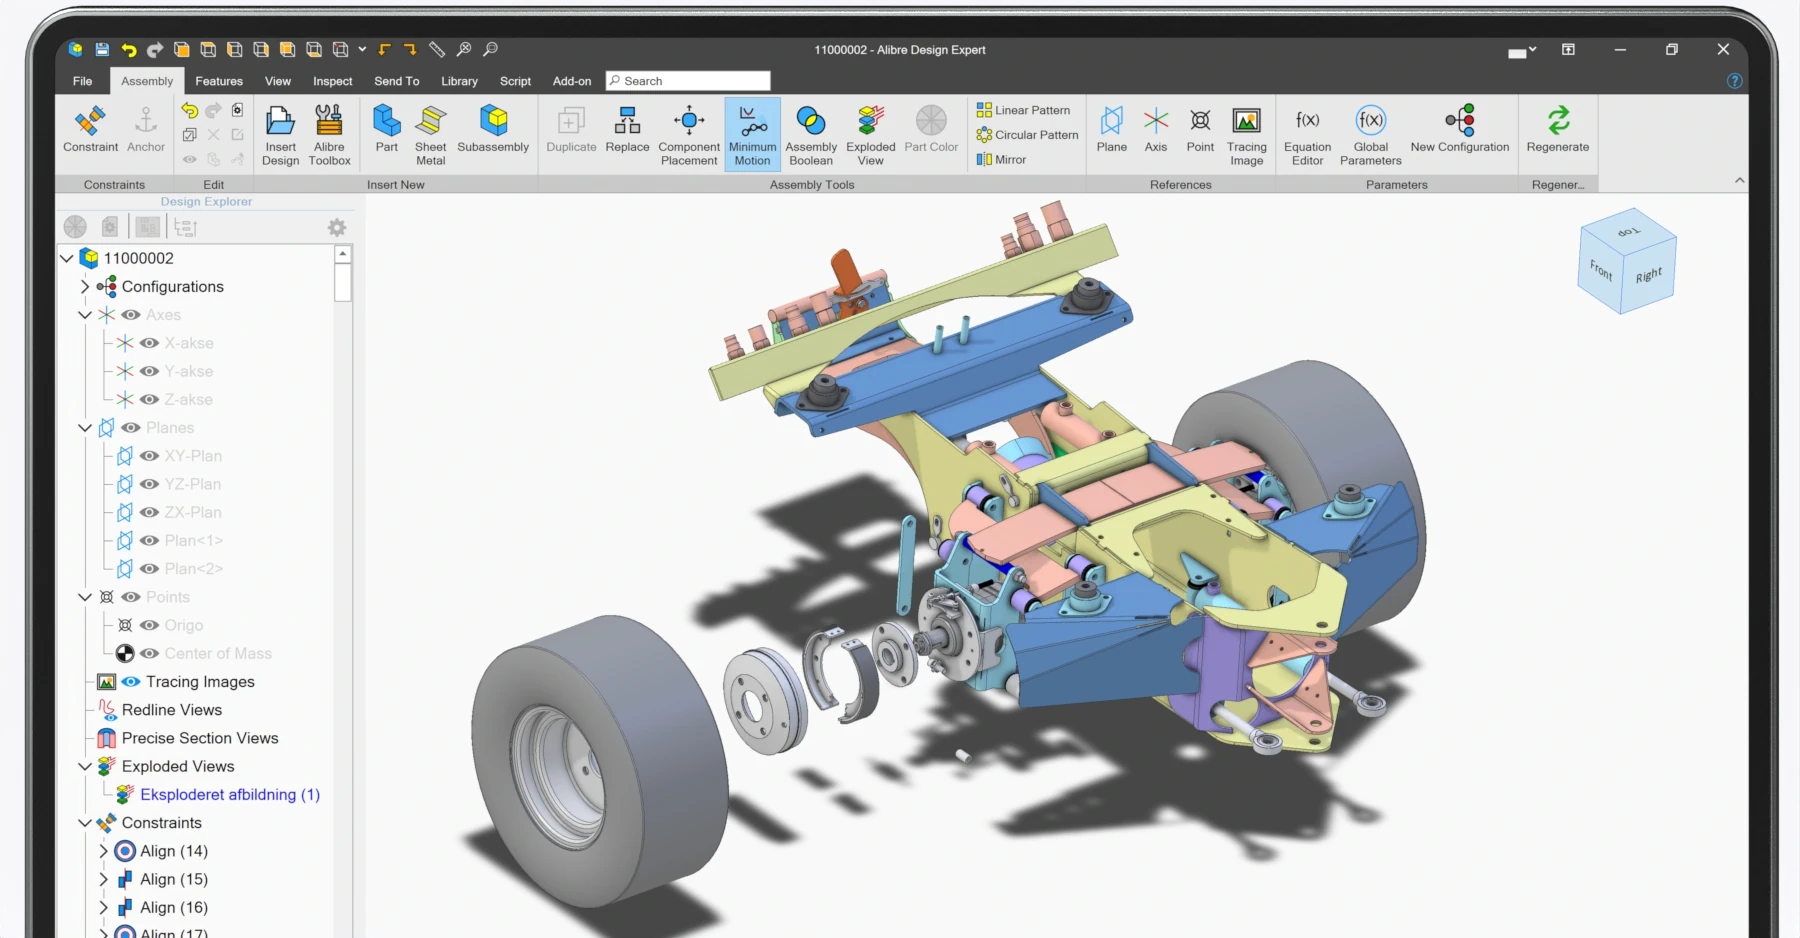Viewport: 1800px width, 938px height.
Task: Select the Constraint tool
Action: (x=90, y=132)
